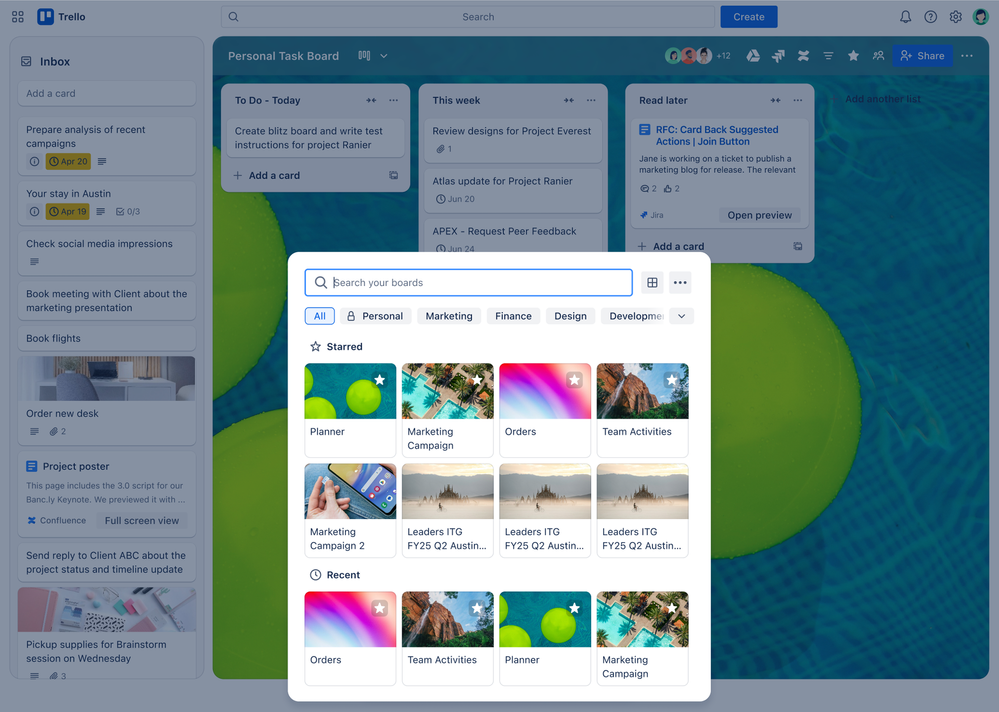Click the board star icon in header
The image size is (999, 712).
tap(853, 56)
